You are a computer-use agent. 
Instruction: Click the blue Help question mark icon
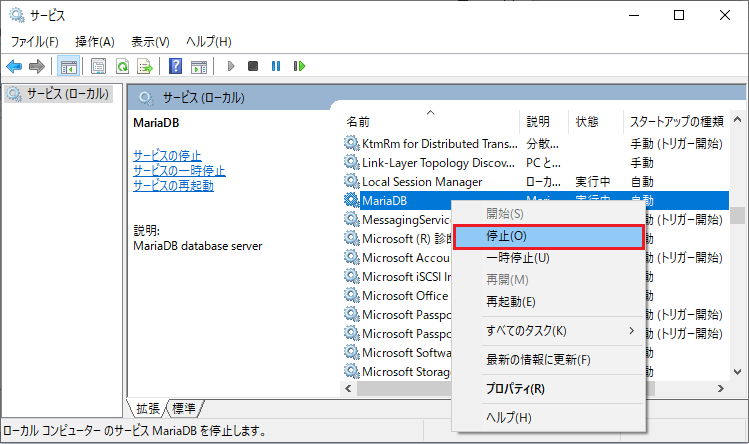[175, 66]
